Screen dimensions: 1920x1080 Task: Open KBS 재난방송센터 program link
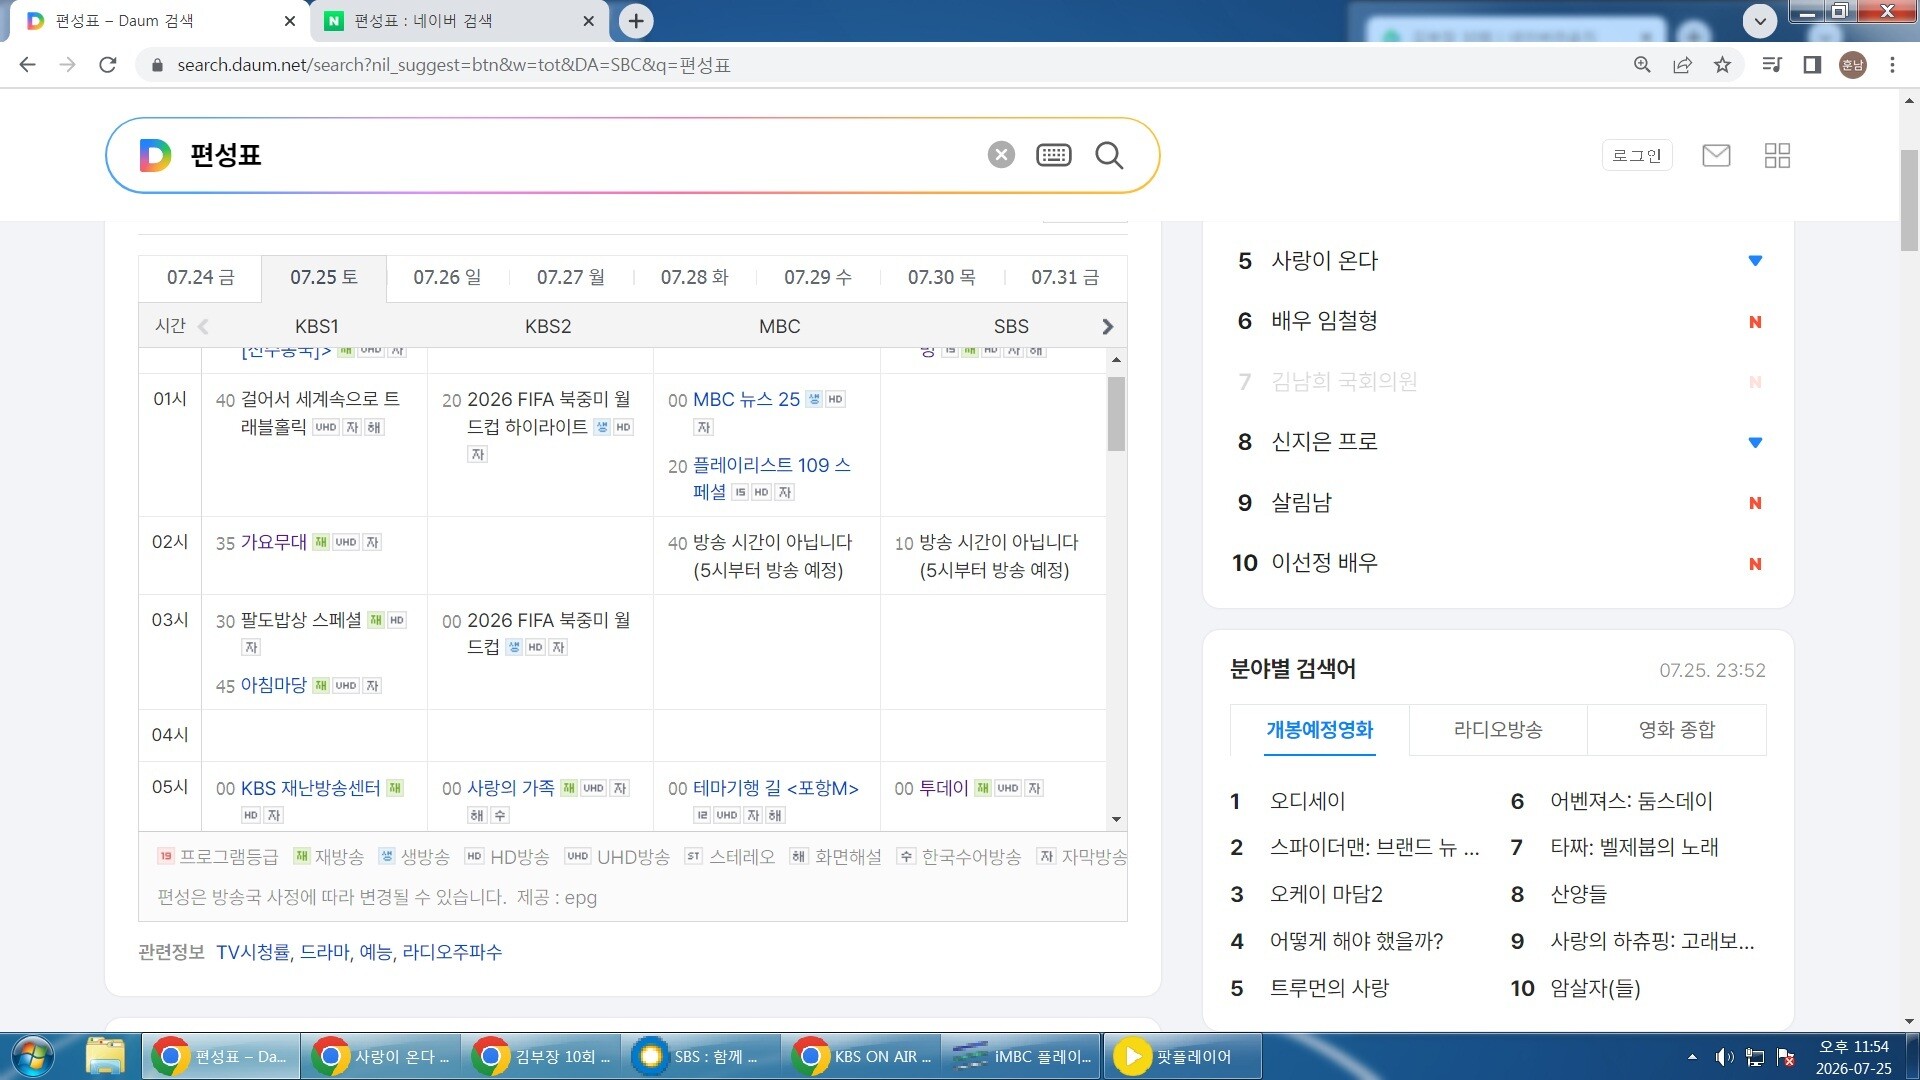pos(310,788)
